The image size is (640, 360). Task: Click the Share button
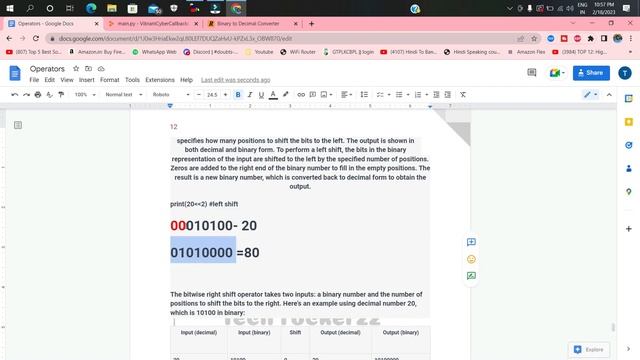coord(591,73)
